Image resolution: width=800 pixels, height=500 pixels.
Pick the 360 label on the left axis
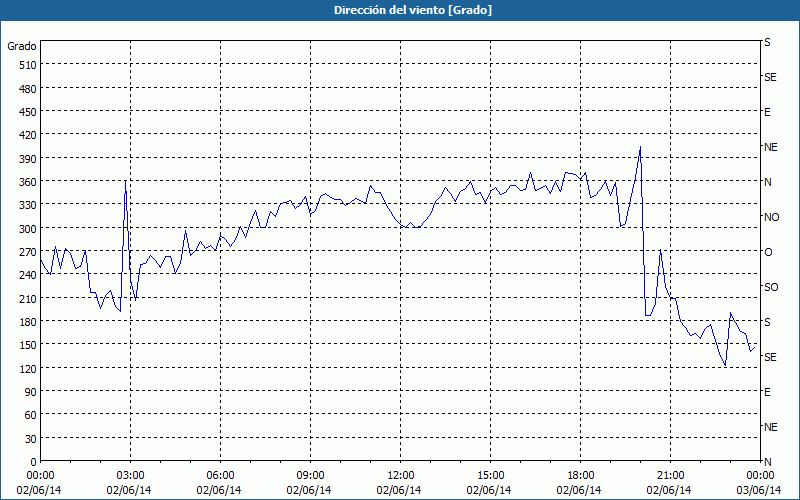pyautogui.click(x=29, y=182)
